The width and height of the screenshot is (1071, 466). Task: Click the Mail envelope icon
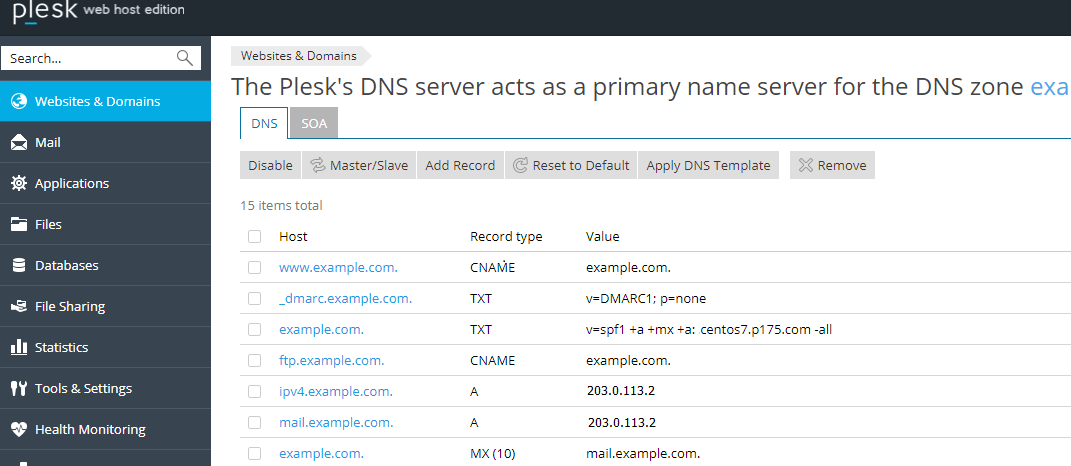(x=18, y=142)
